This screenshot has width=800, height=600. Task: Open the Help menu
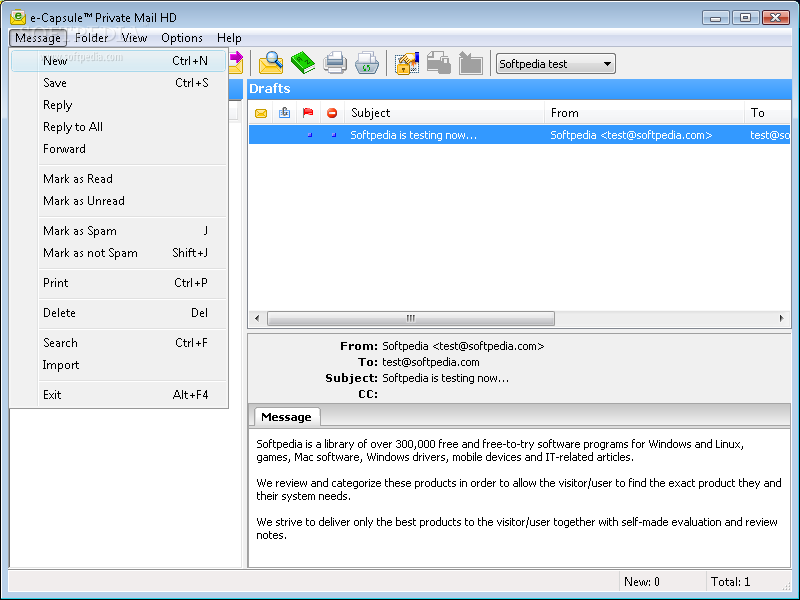click(229, 38)
